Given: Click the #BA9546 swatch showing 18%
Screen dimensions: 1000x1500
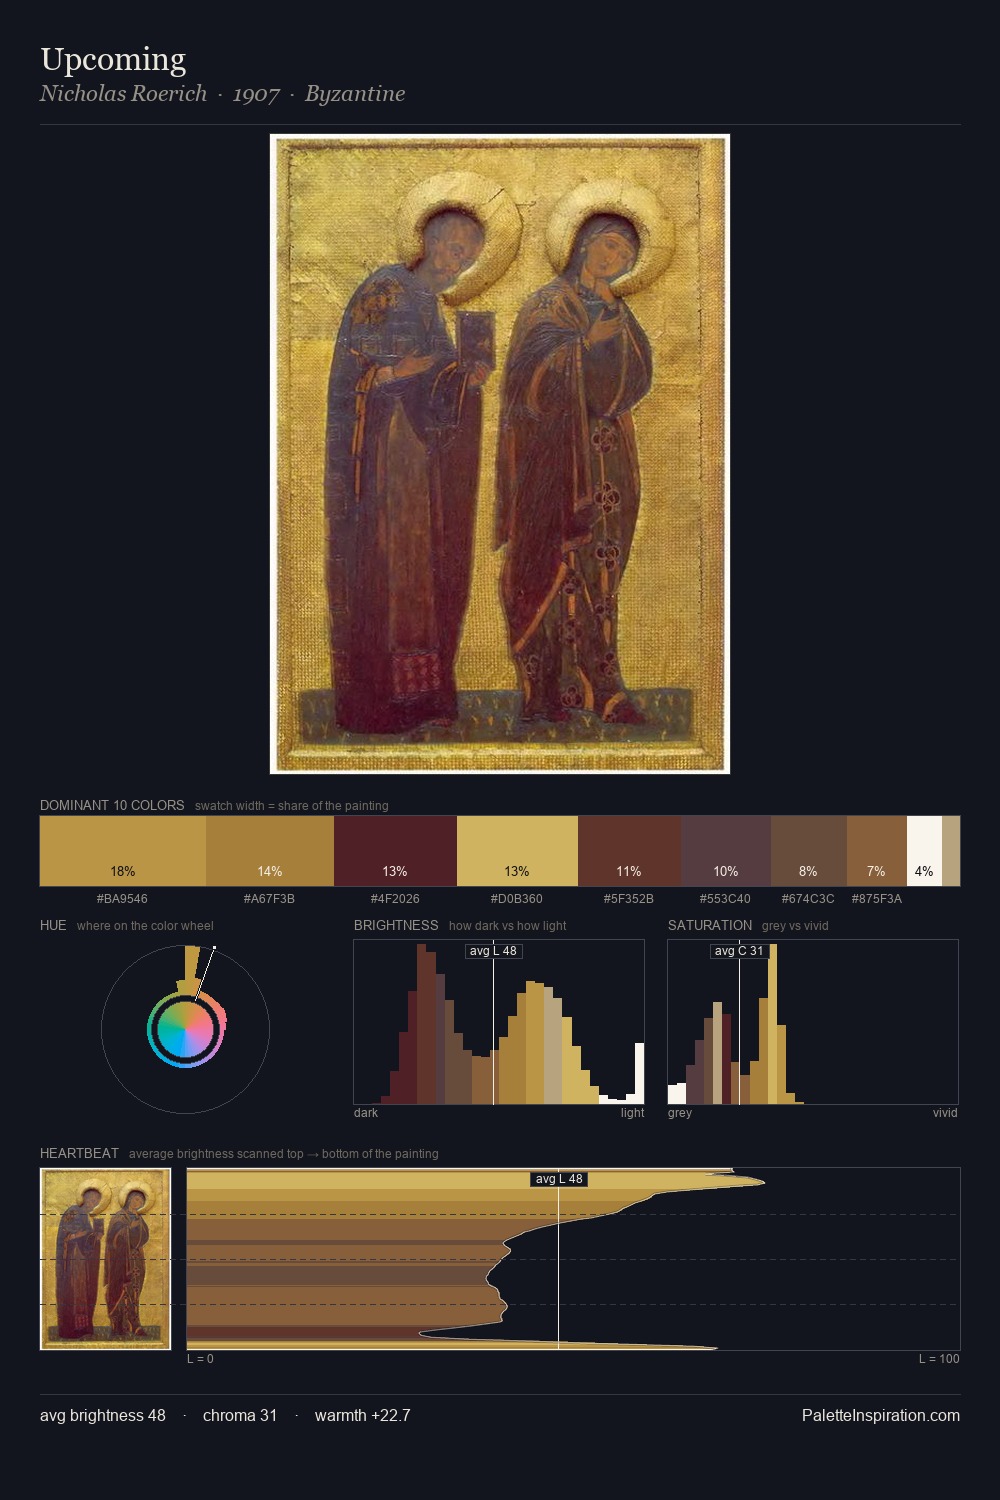Looking at the screenshot, I should pos(123,851).
